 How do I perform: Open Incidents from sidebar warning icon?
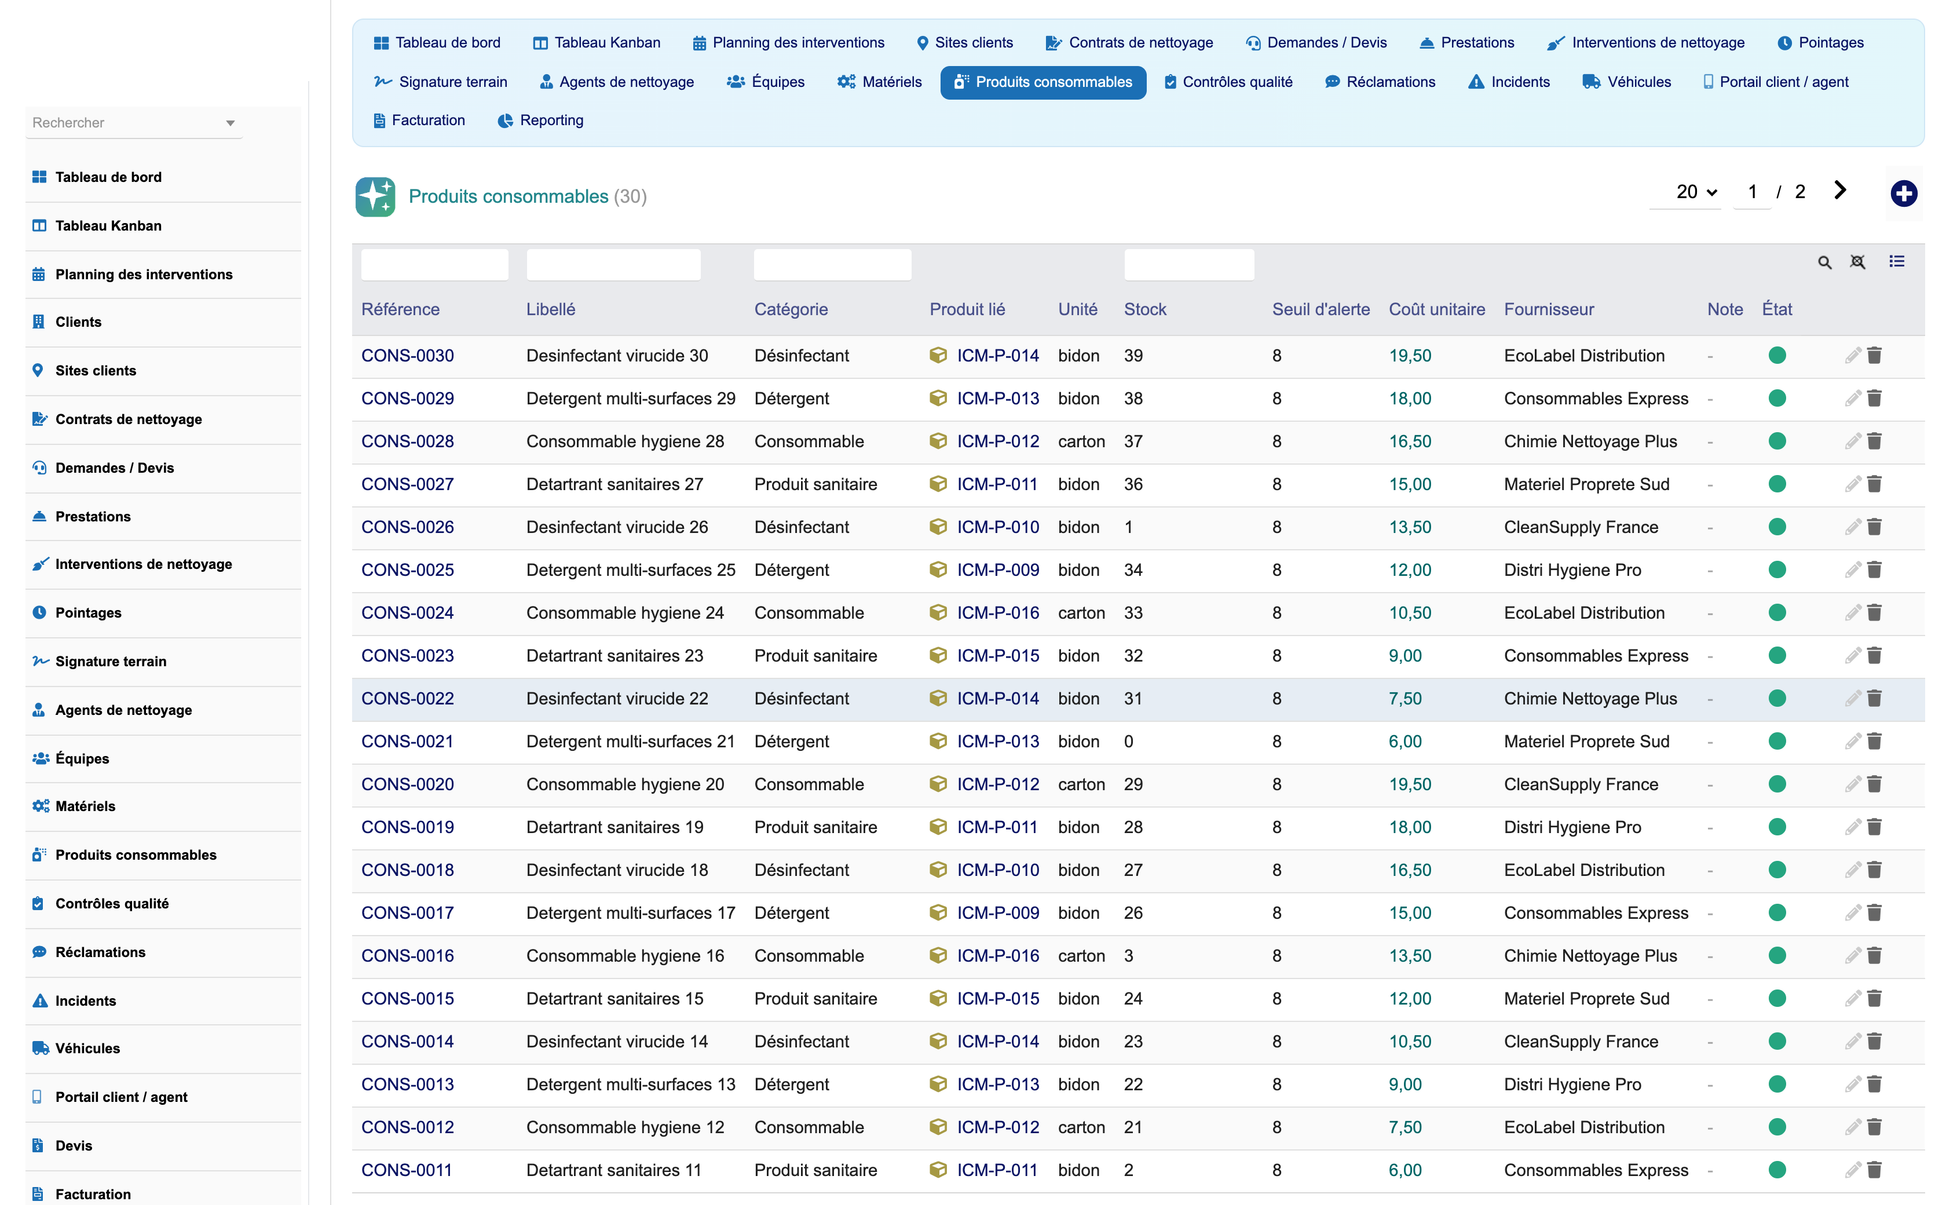pyautogui.click(x=40, y=1000)
